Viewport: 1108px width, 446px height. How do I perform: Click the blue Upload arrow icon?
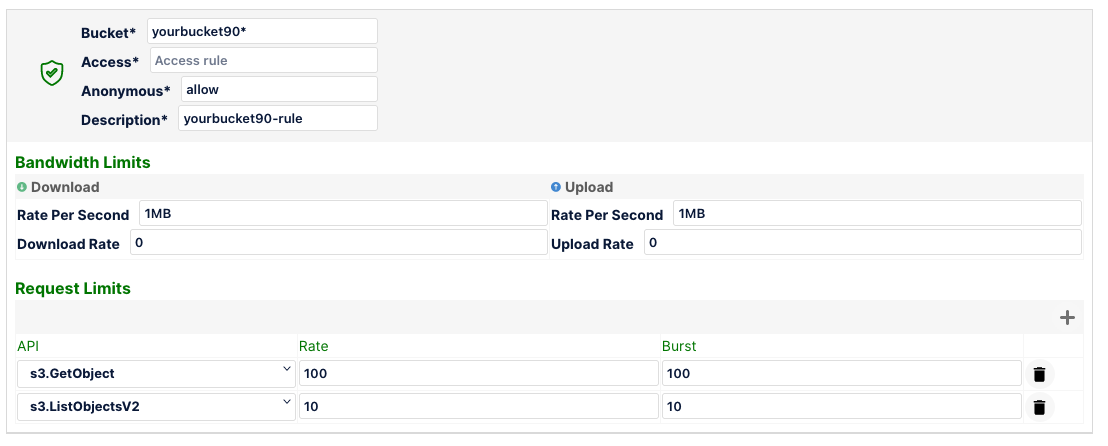(555, 187)
